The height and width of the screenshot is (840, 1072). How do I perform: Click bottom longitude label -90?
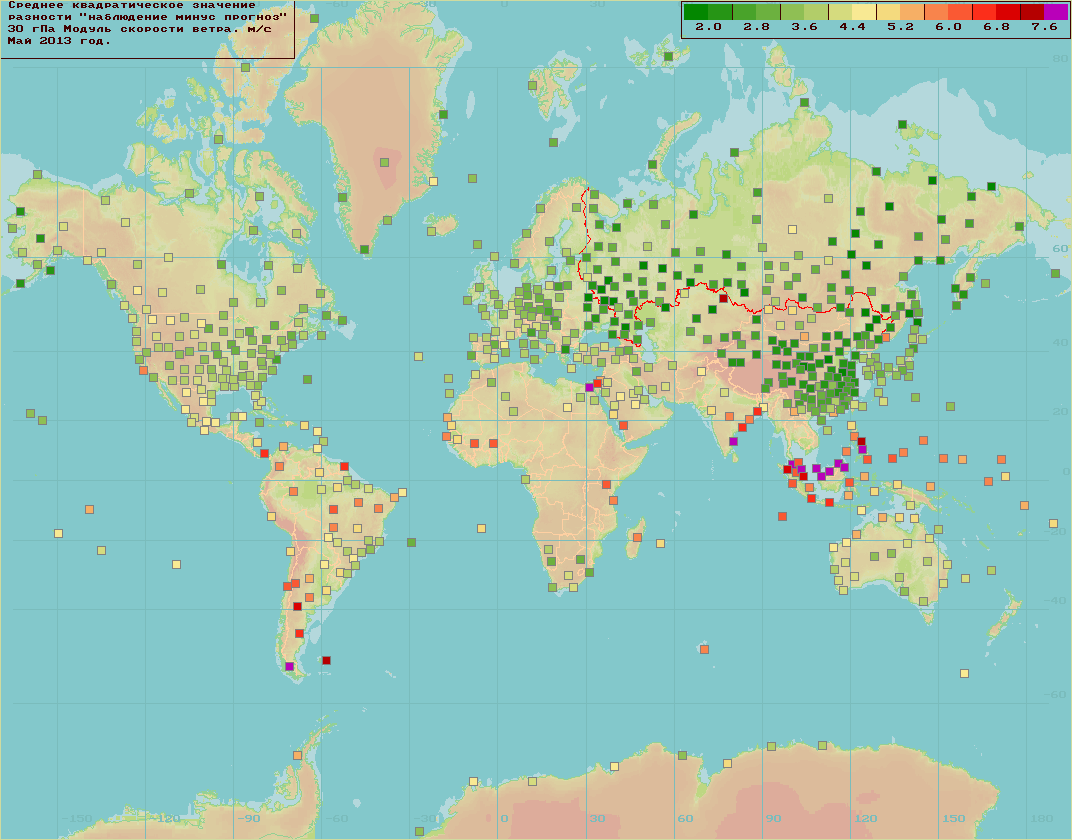249,818
